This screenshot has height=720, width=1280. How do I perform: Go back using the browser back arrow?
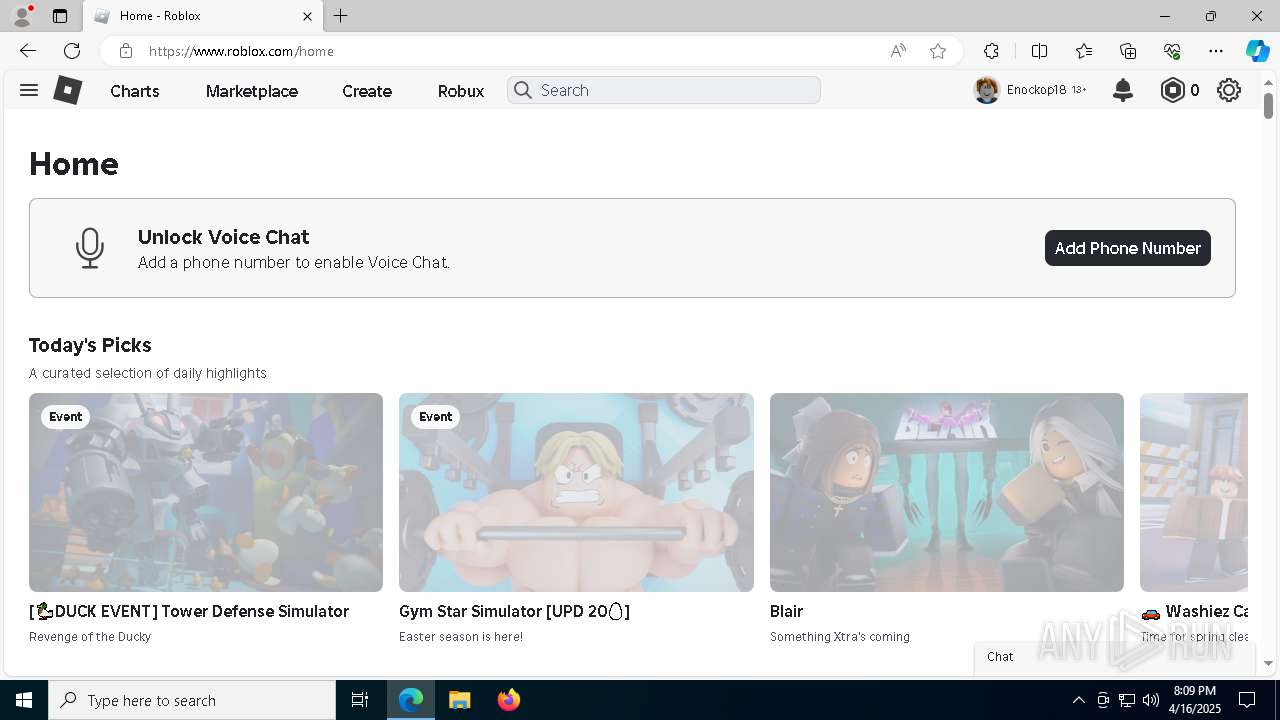pyautogui.click(x=28, y=51)
